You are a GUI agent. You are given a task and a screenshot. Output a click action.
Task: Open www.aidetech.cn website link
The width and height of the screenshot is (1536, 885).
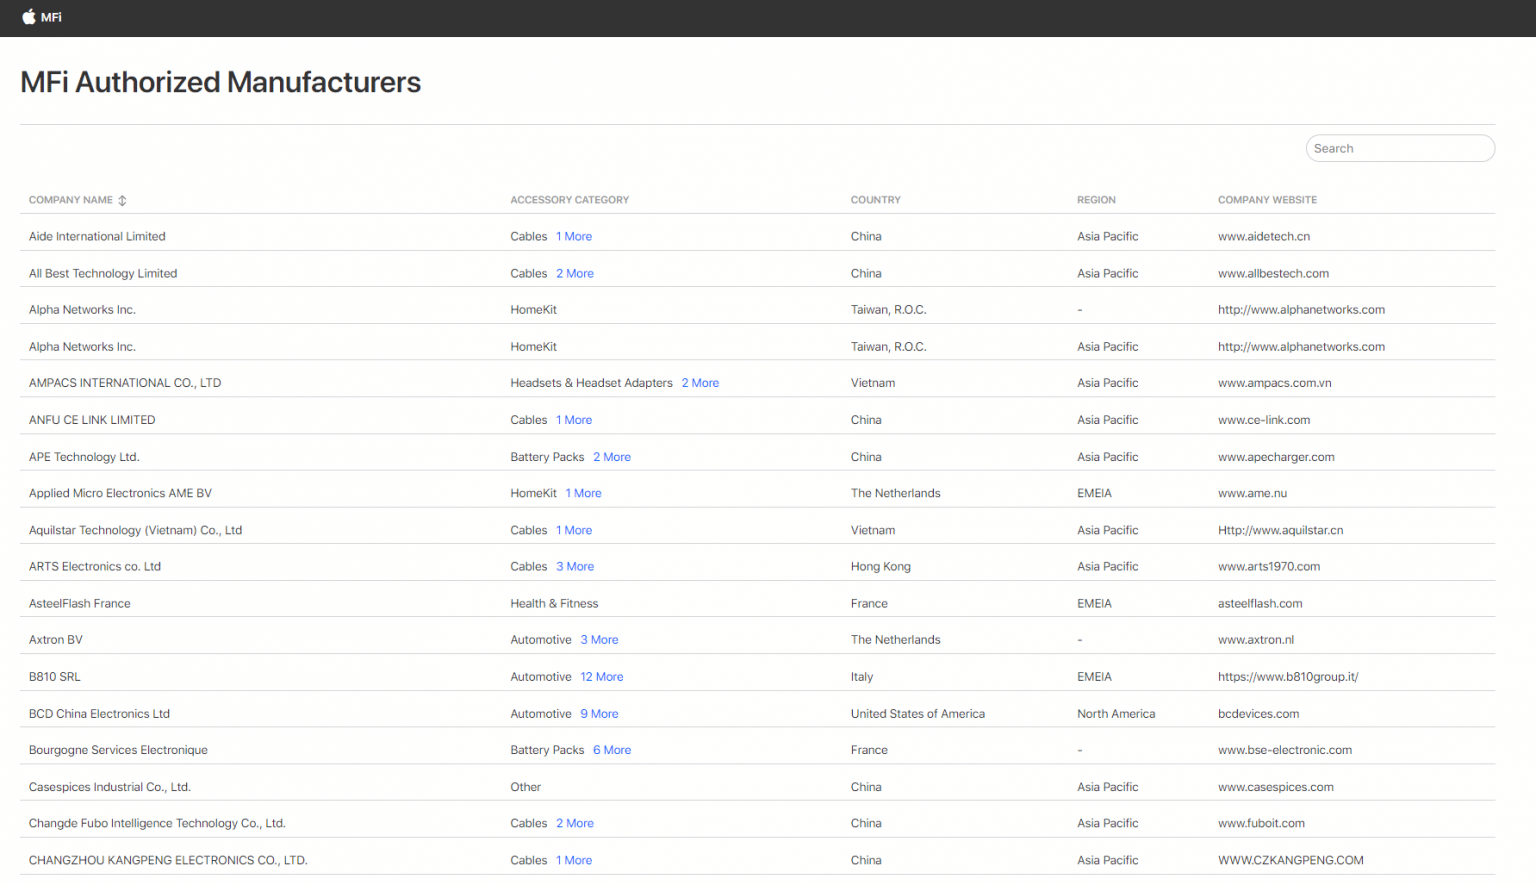pos(1264,237)
